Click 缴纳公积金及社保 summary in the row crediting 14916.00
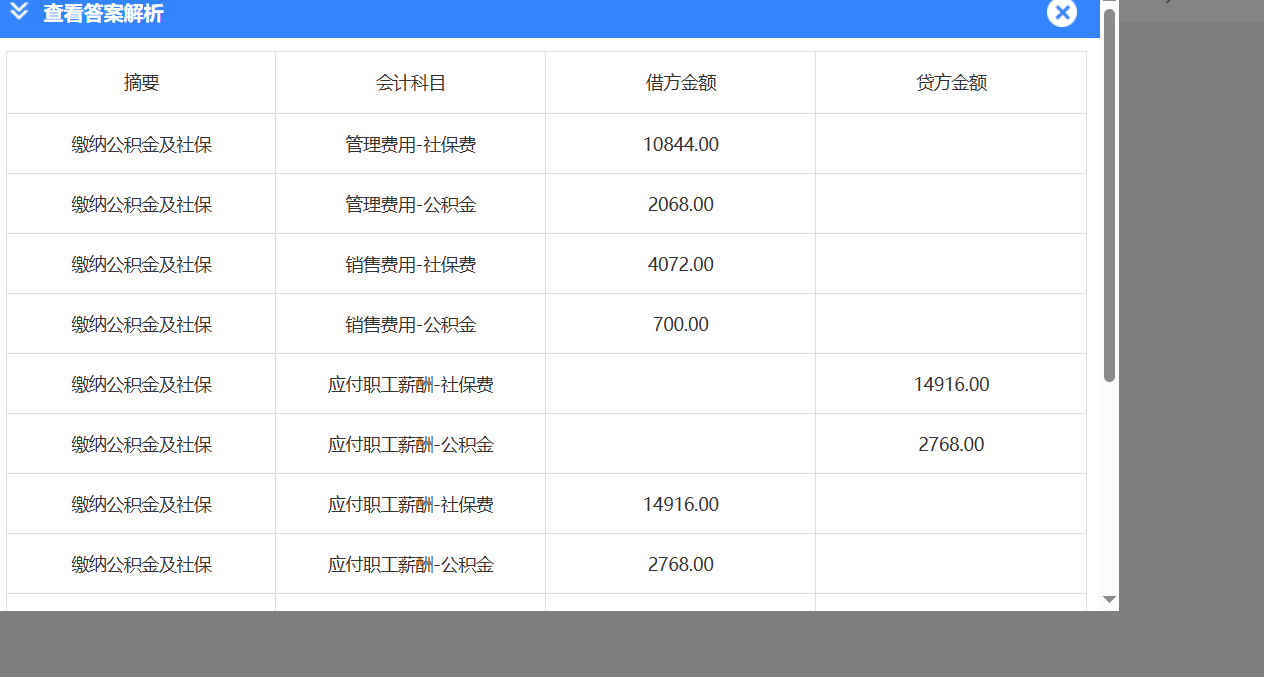The image size is (1264, 677). pyautogui.click(x=141, y=385)
